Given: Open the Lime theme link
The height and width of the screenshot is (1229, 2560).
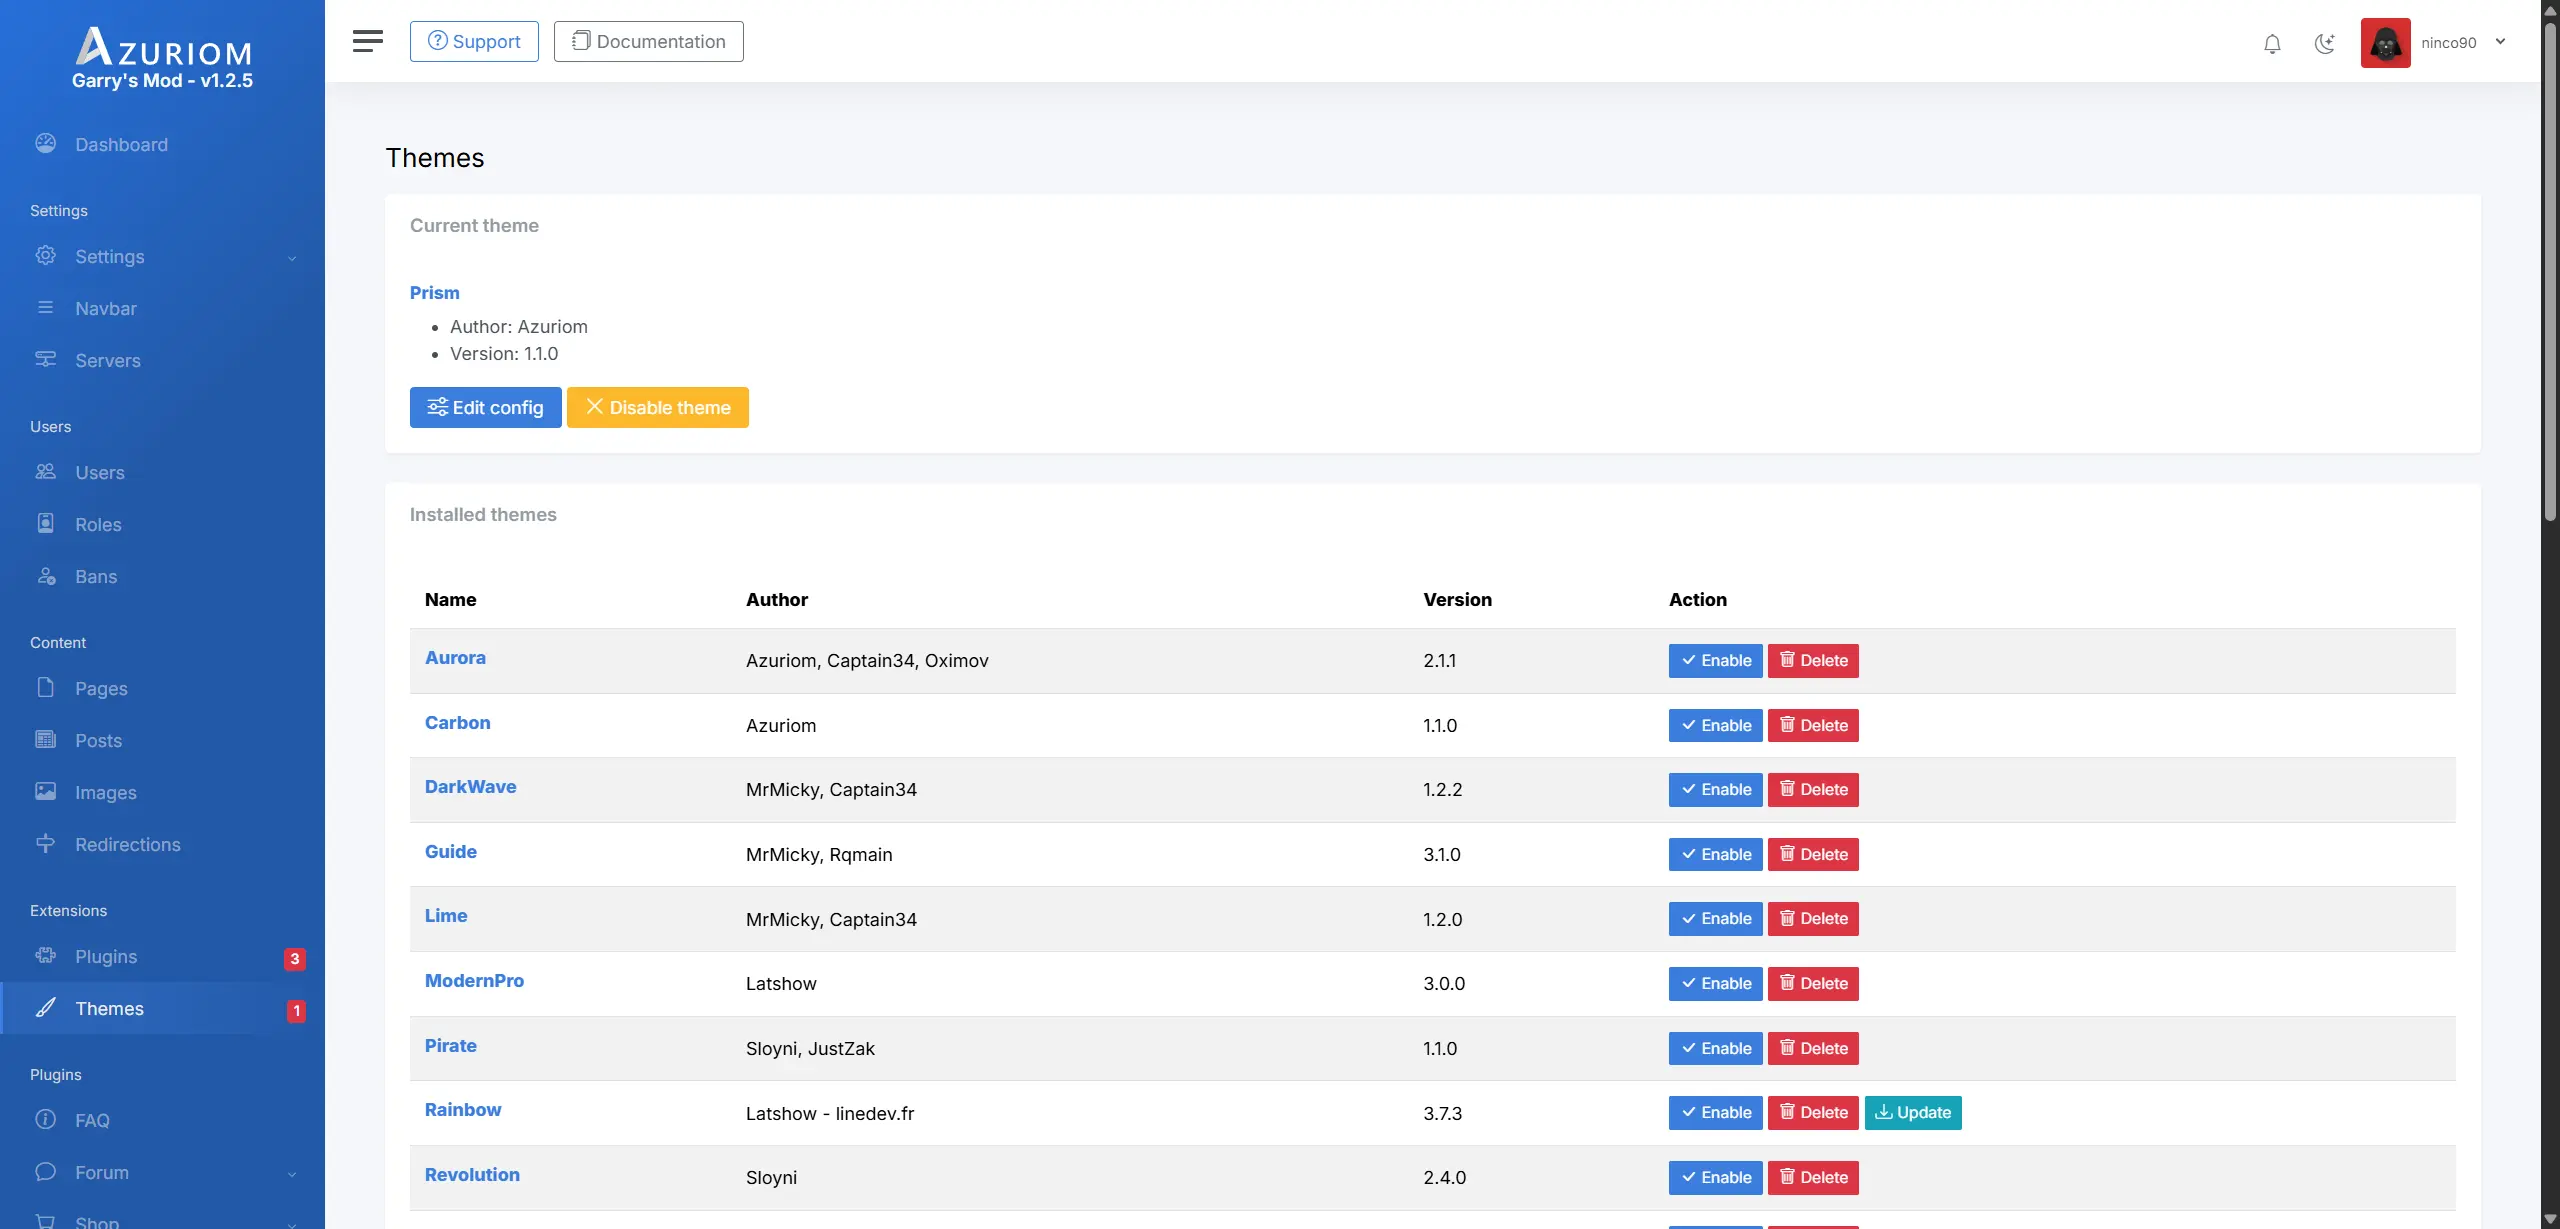Looking at the screenshot, I should (446, 915).
